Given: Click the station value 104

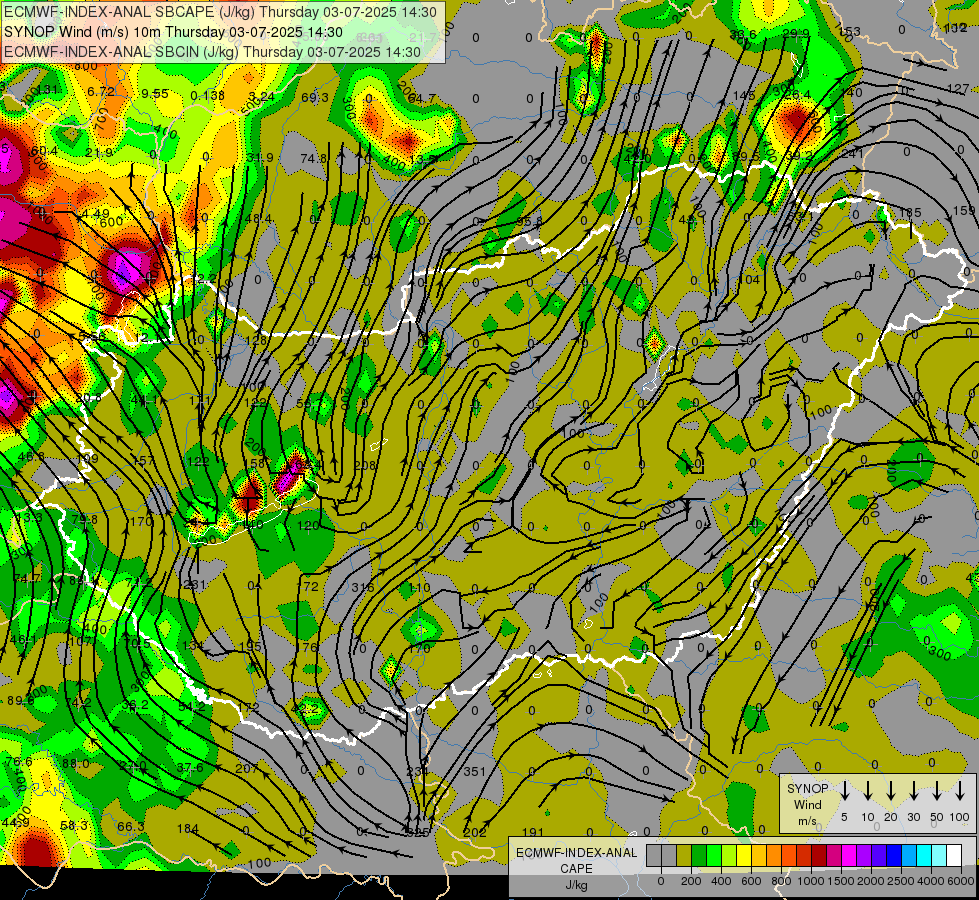Looking at the screenshot, I should pyautogui.click(x=749, y=279).
